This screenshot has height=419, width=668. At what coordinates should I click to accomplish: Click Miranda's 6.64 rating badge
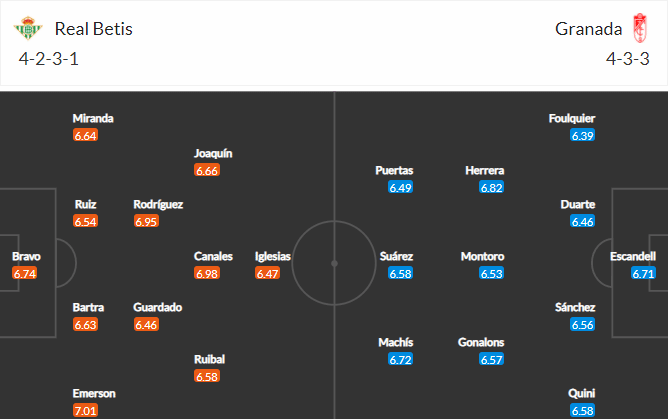pos(86,135)
